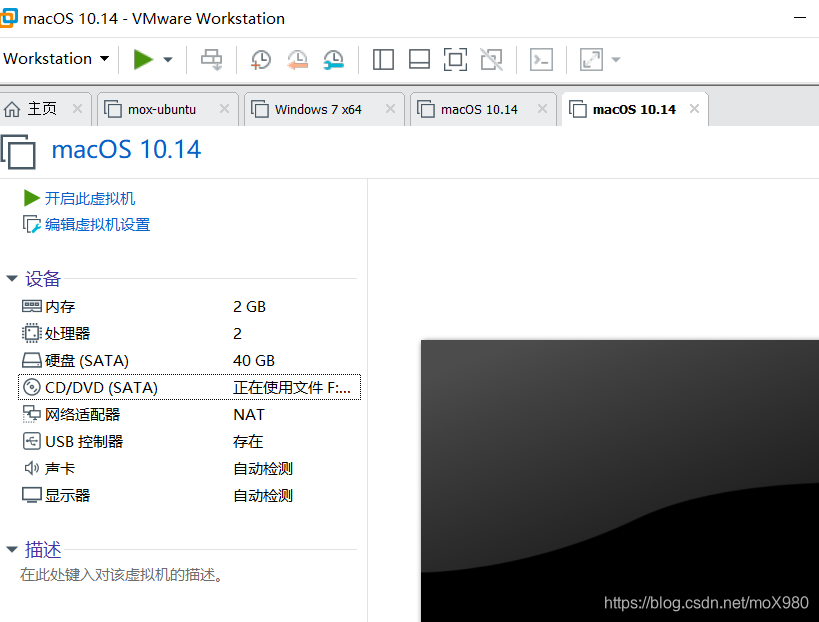Viewport: 819px width, 622px height.
Task: Minimize the VMware Workstation window
Action: pos(800,18)
